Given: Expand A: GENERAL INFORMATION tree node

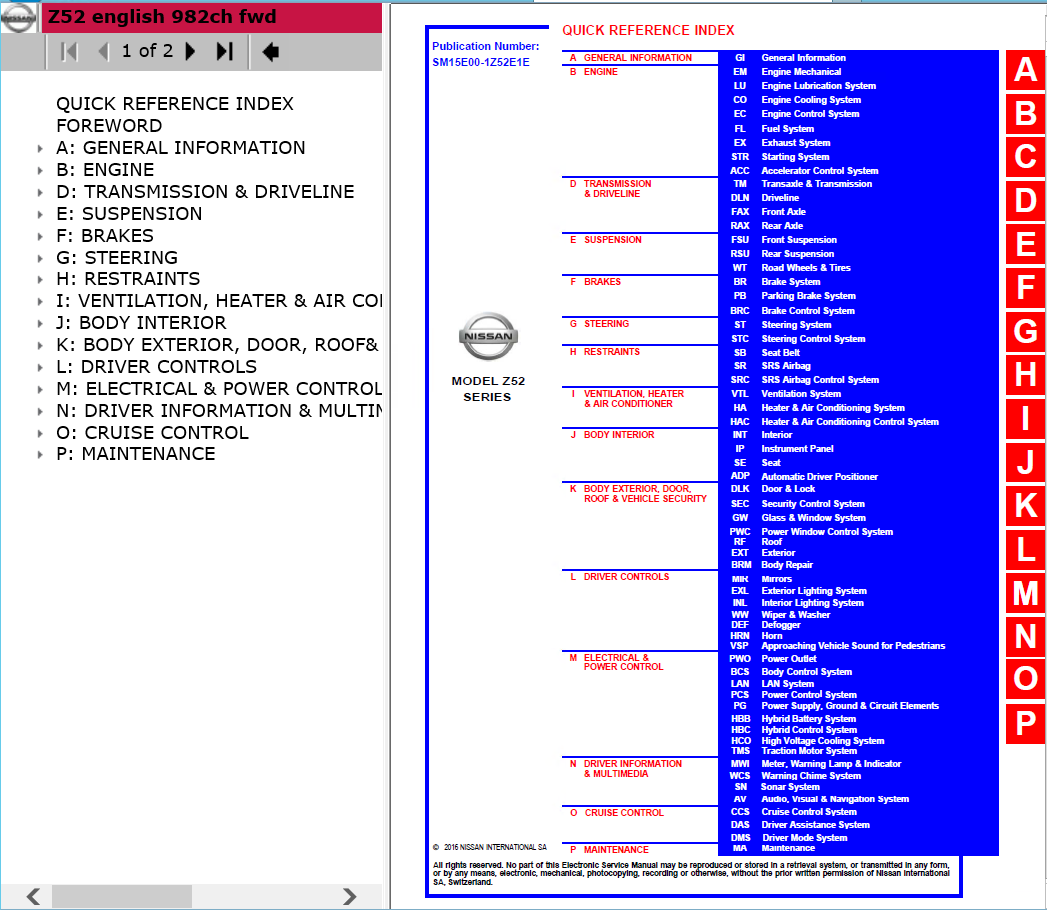Looking at the screenshot, I should pos(40,148).
